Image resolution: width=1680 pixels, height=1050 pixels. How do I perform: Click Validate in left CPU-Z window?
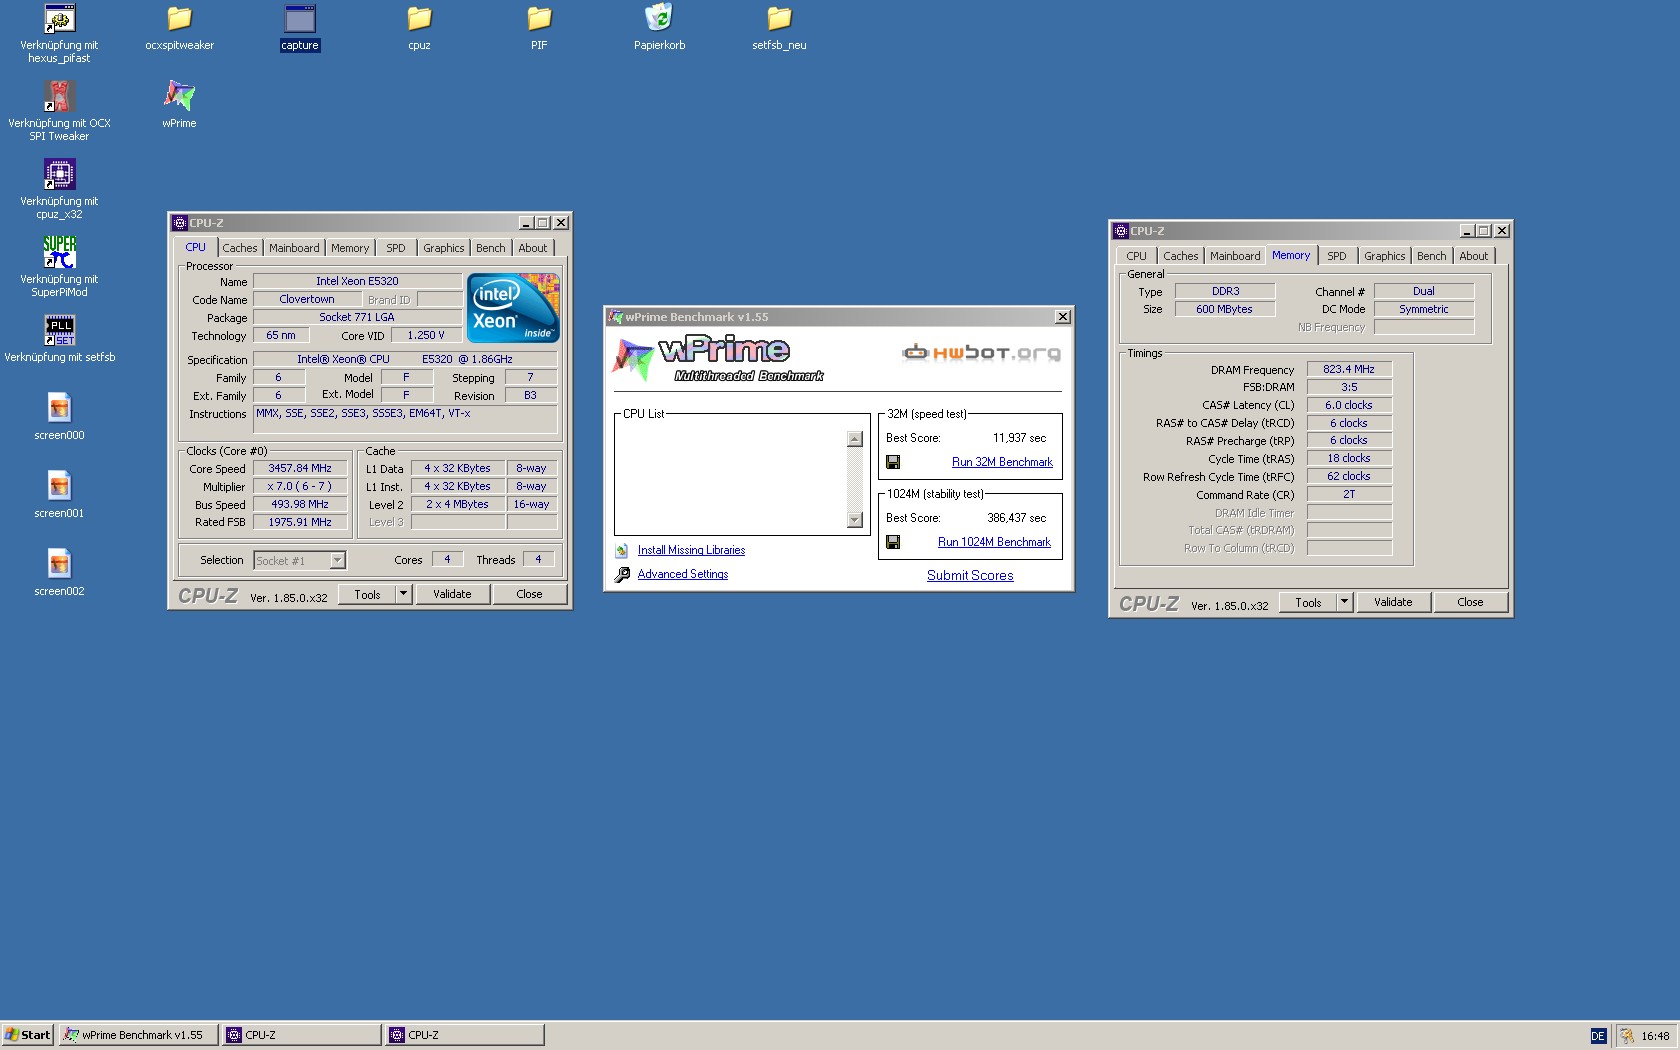point(452,594)
